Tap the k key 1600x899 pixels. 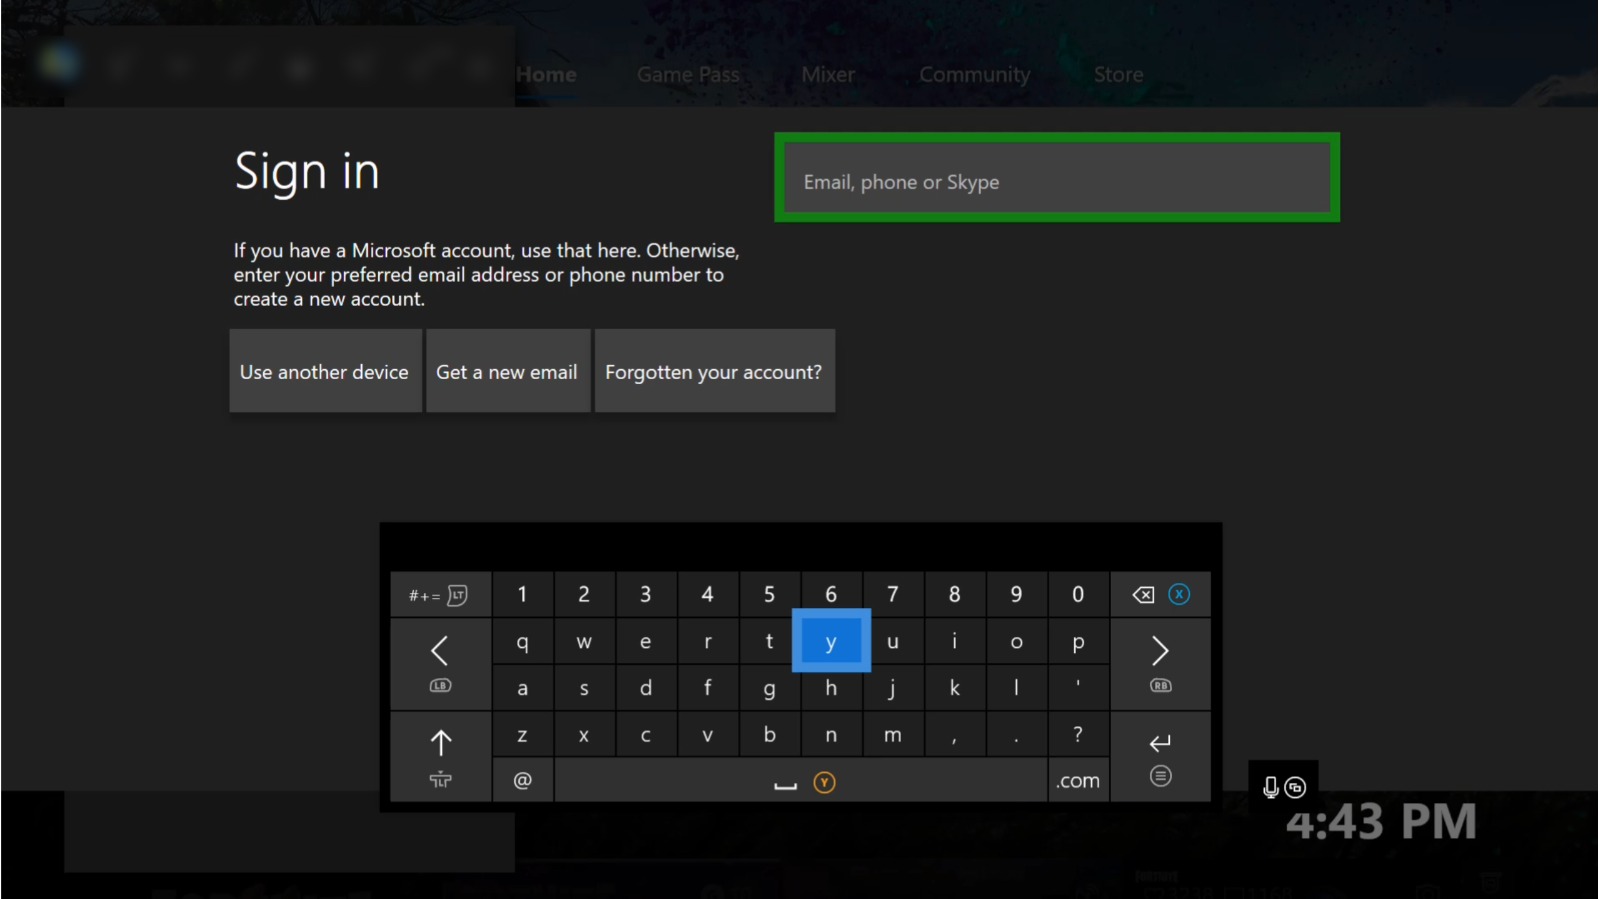[955, 688]
